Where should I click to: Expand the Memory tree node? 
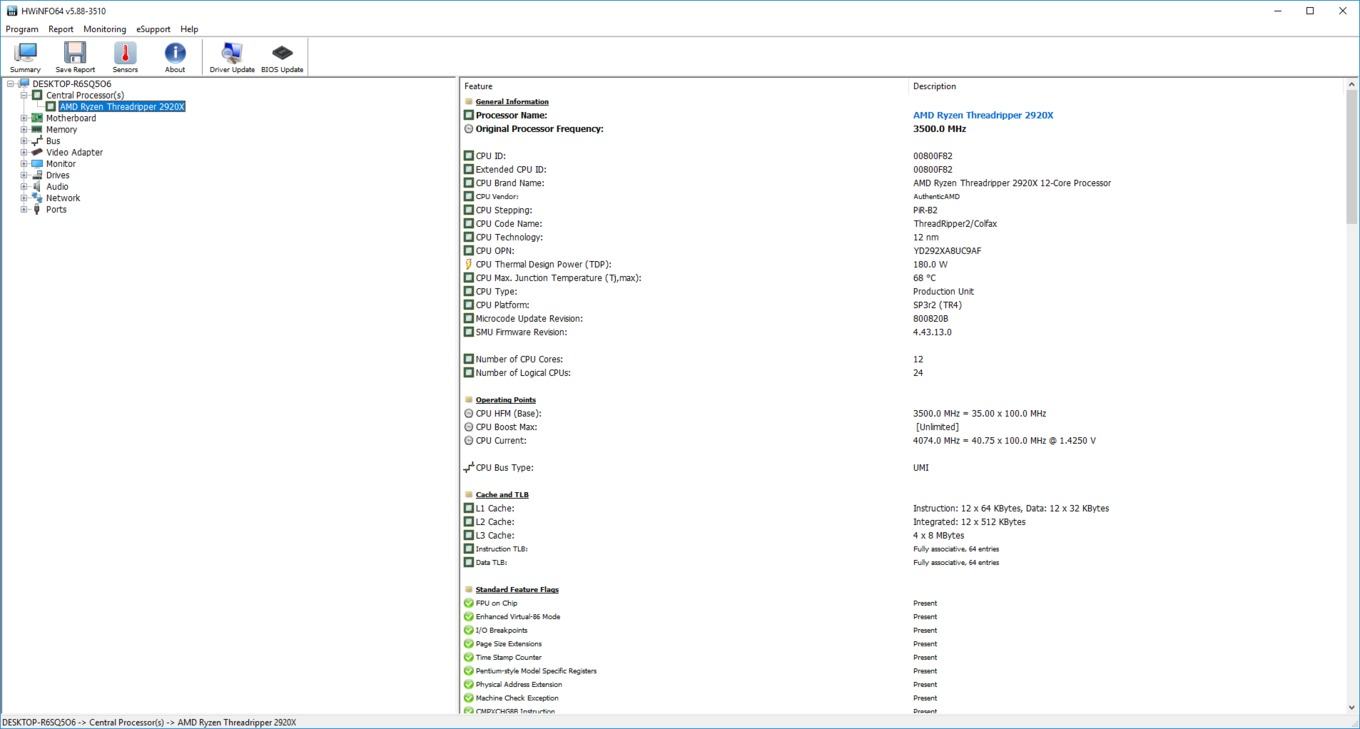tap(24, 129)
